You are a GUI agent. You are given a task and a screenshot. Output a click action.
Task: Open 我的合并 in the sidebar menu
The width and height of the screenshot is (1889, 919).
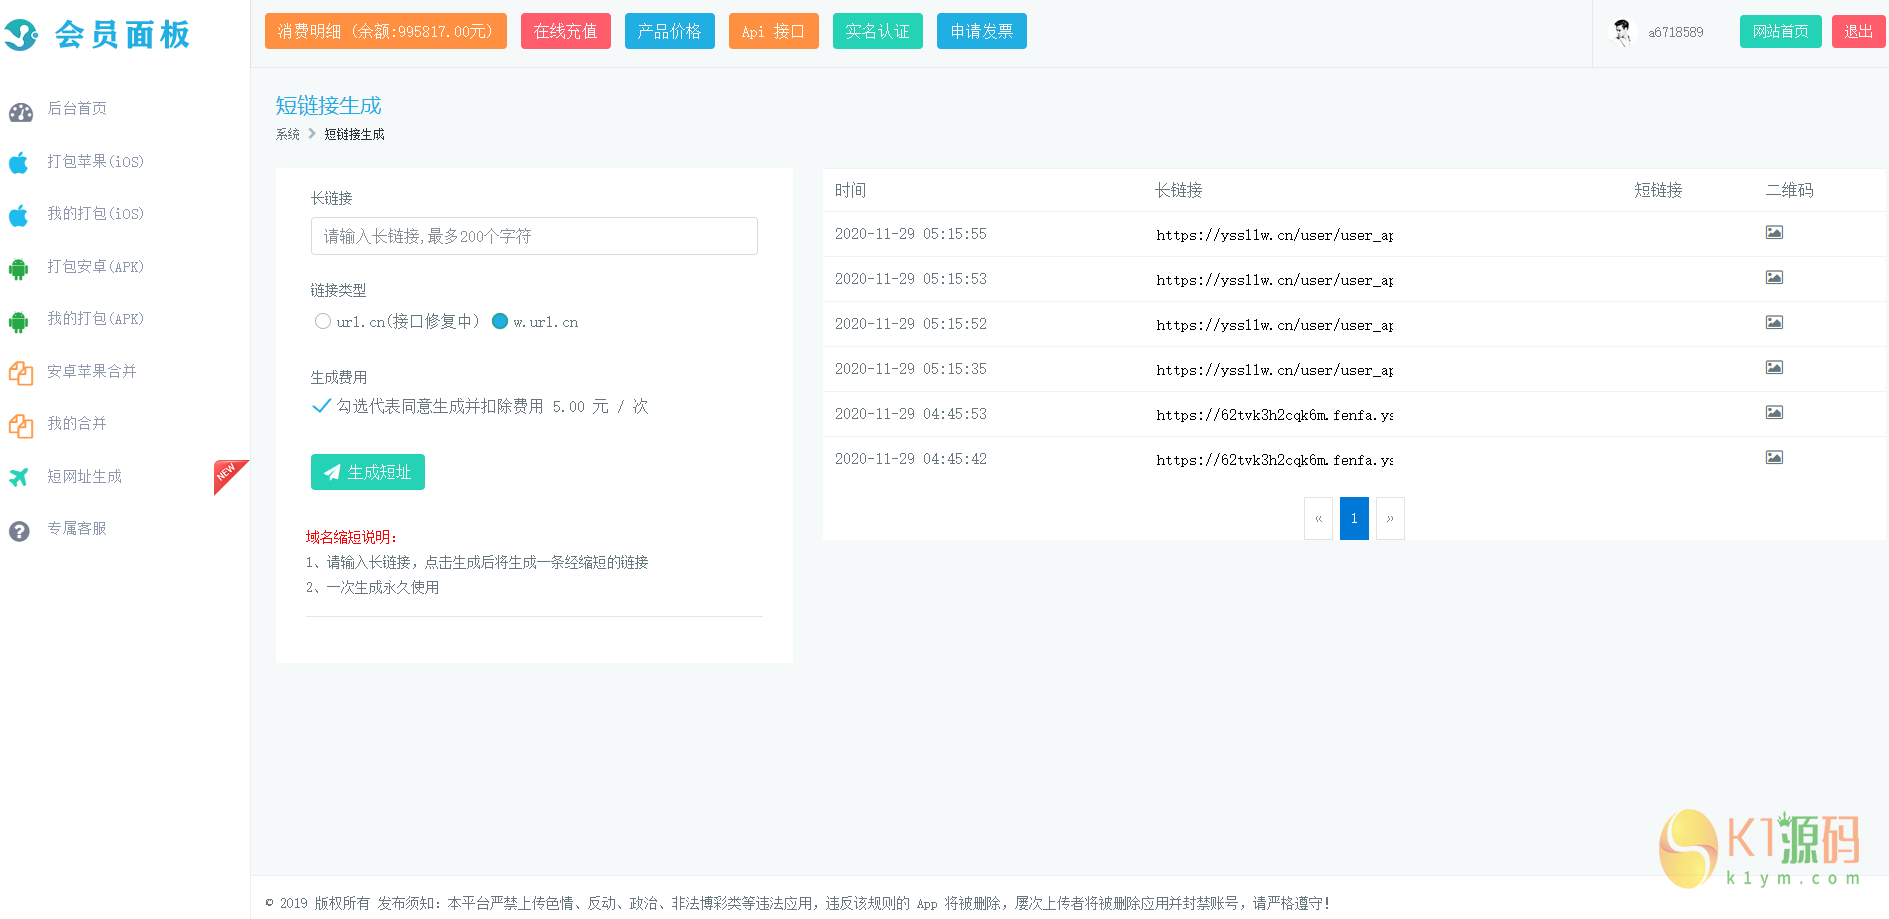pos(77,424)
